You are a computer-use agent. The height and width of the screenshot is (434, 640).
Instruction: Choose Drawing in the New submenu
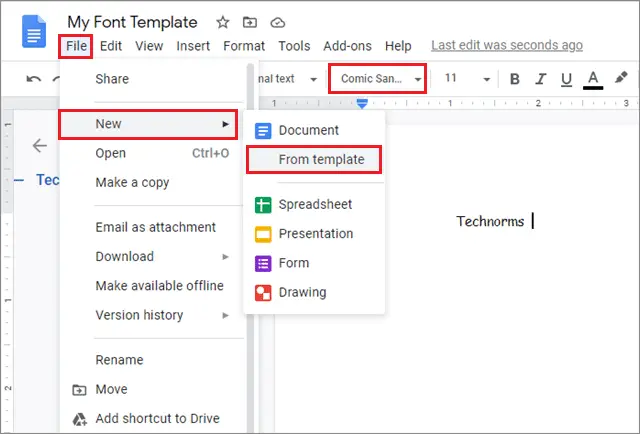click(x=314, y=293)
